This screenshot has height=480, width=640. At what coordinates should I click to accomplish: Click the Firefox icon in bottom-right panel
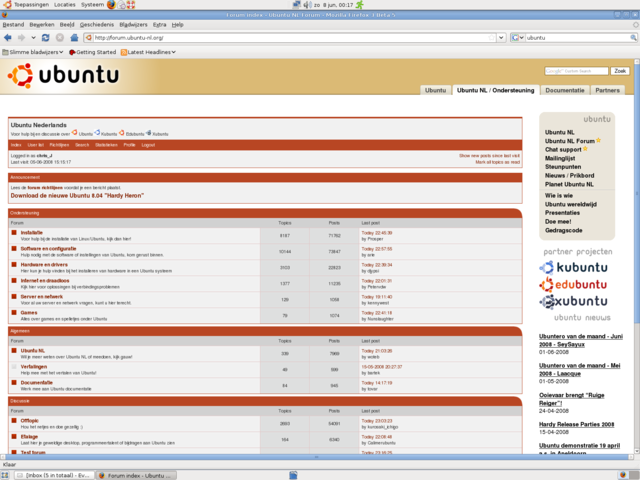pyautogui.click(x=622, y=475)
